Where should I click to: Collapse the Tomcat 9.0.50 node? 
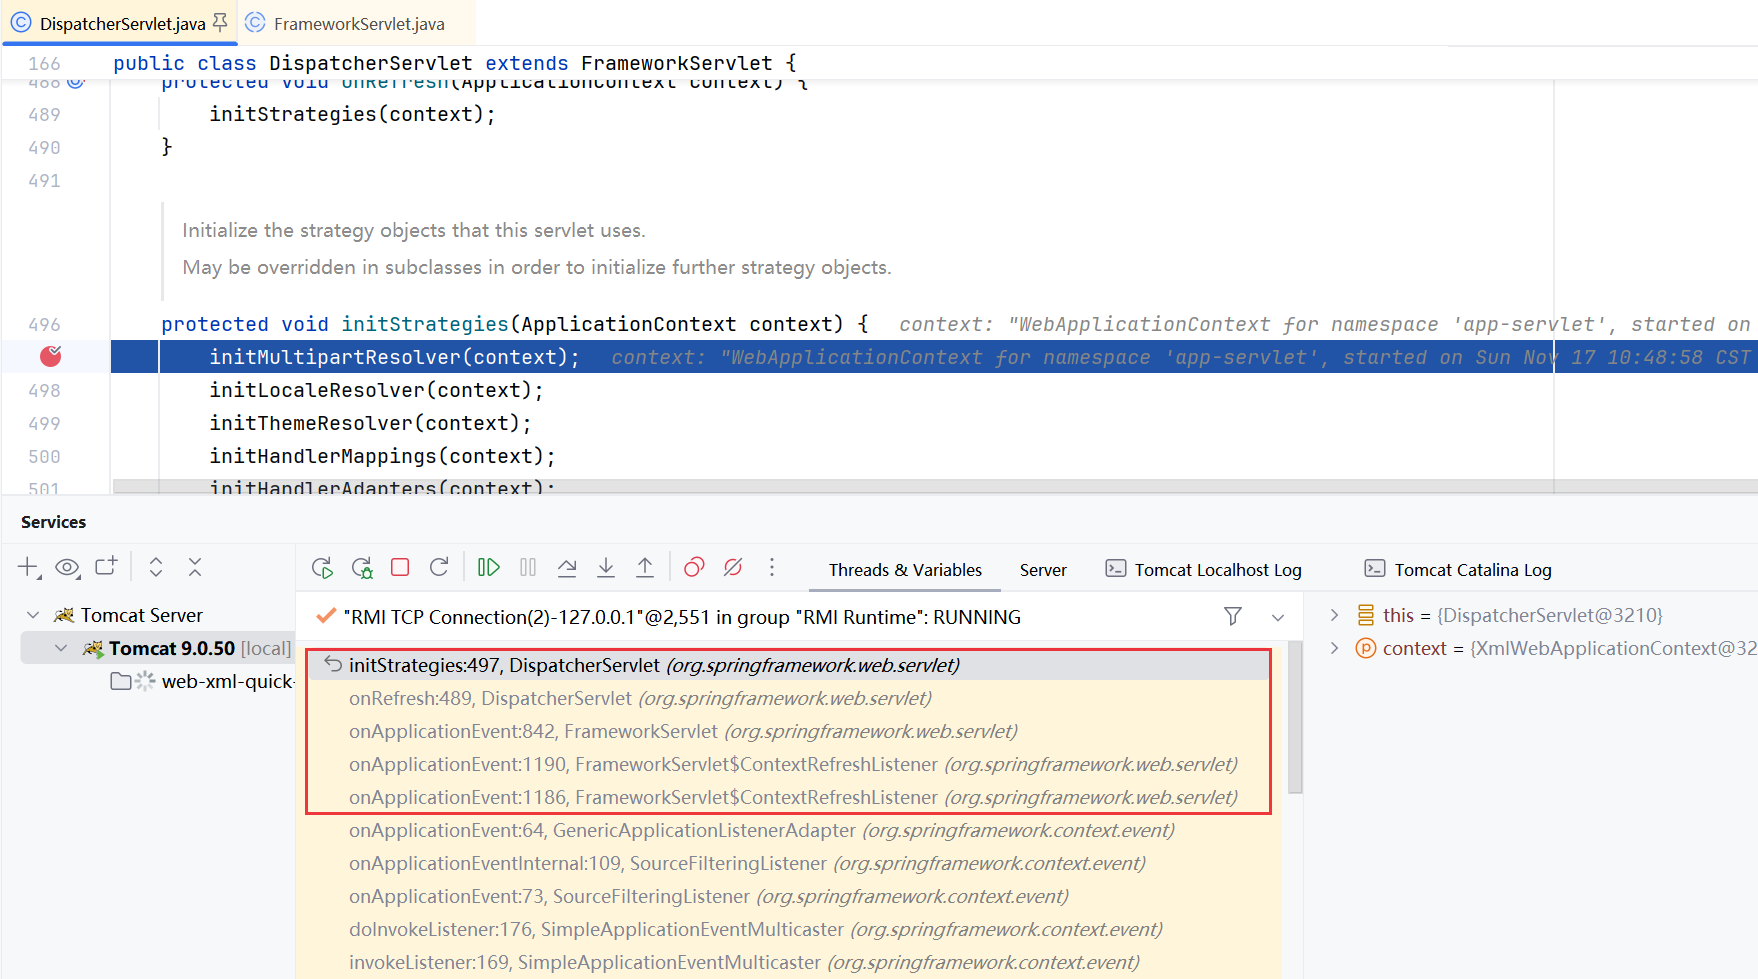coord(61,648)
